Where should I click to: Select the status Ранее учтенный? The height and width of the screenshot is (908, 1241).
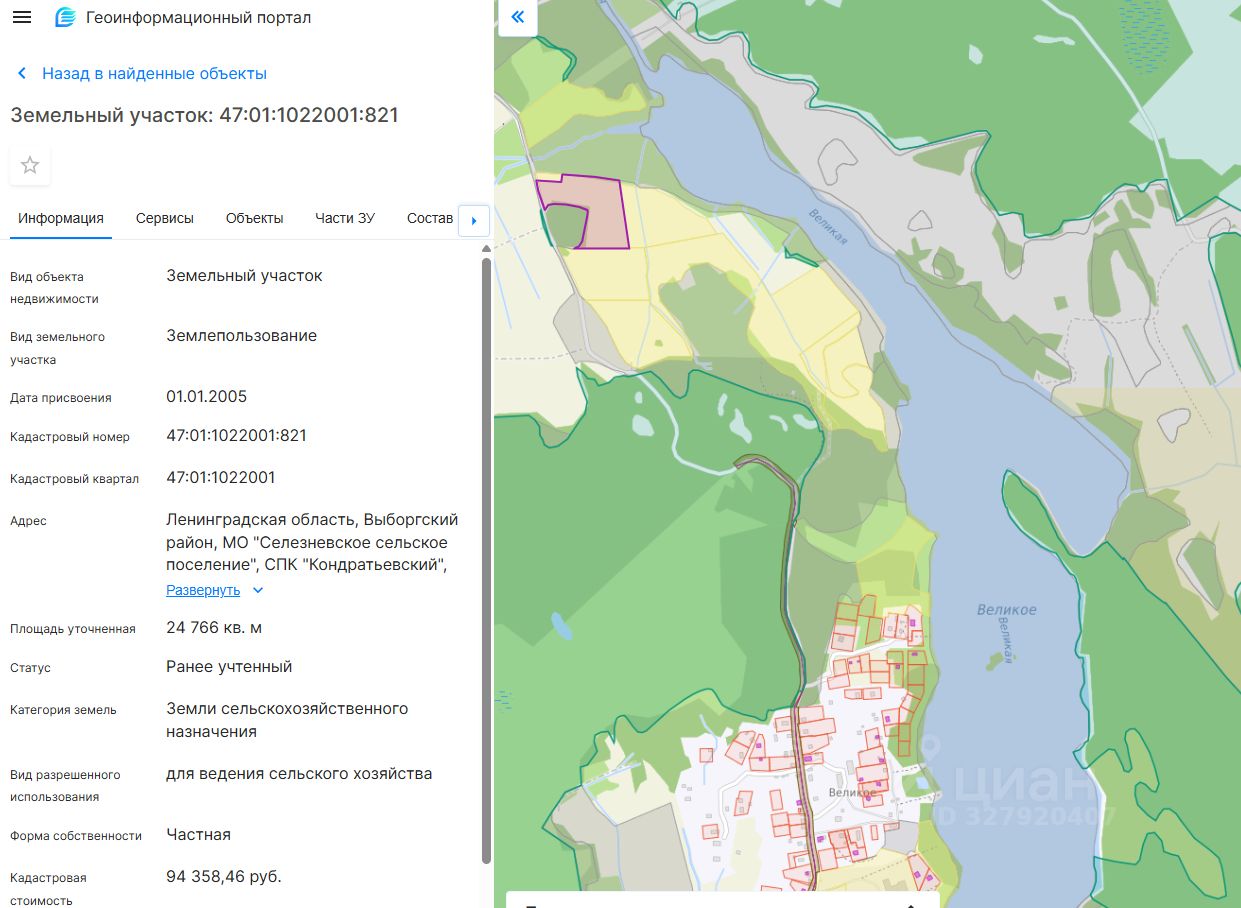[229, 667]
